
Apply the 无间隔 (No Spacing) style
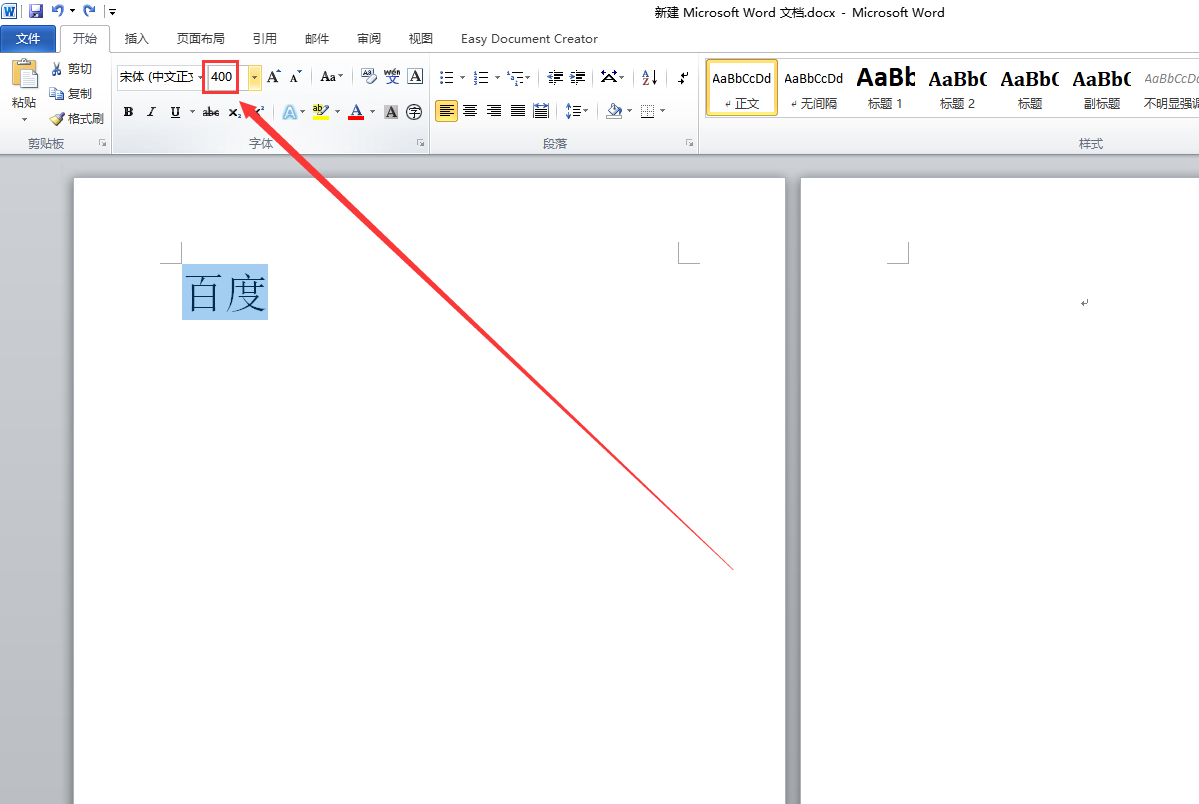click(x=814, y=88)
